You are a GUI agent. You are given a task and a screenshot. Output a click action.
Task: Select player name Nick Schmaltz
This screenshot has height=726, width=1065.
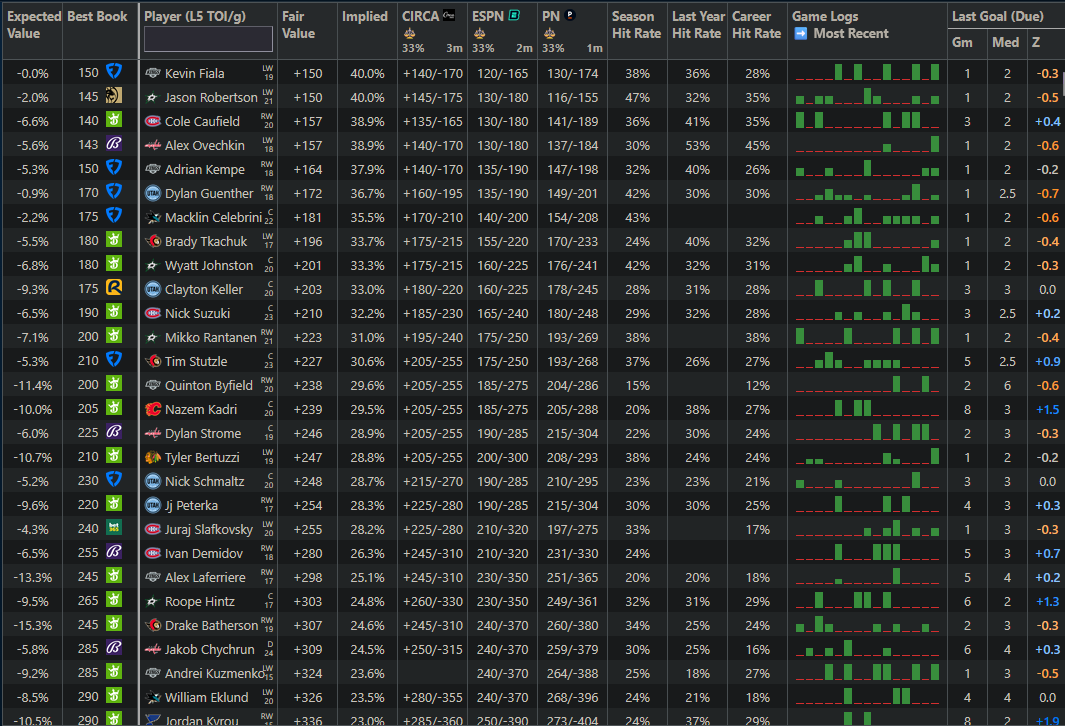pos(204,481)
